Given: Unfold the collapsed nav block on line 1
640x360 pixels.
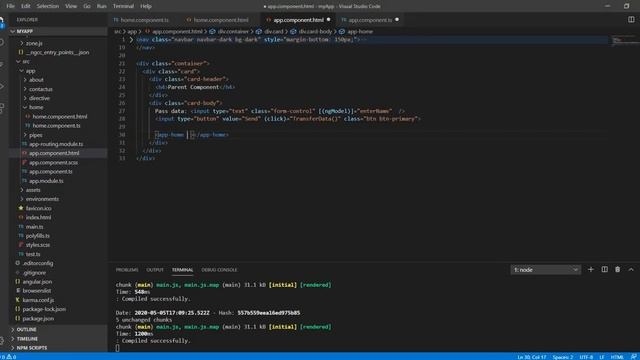Looking at the screenshot, I should click(x=131, y=40).
